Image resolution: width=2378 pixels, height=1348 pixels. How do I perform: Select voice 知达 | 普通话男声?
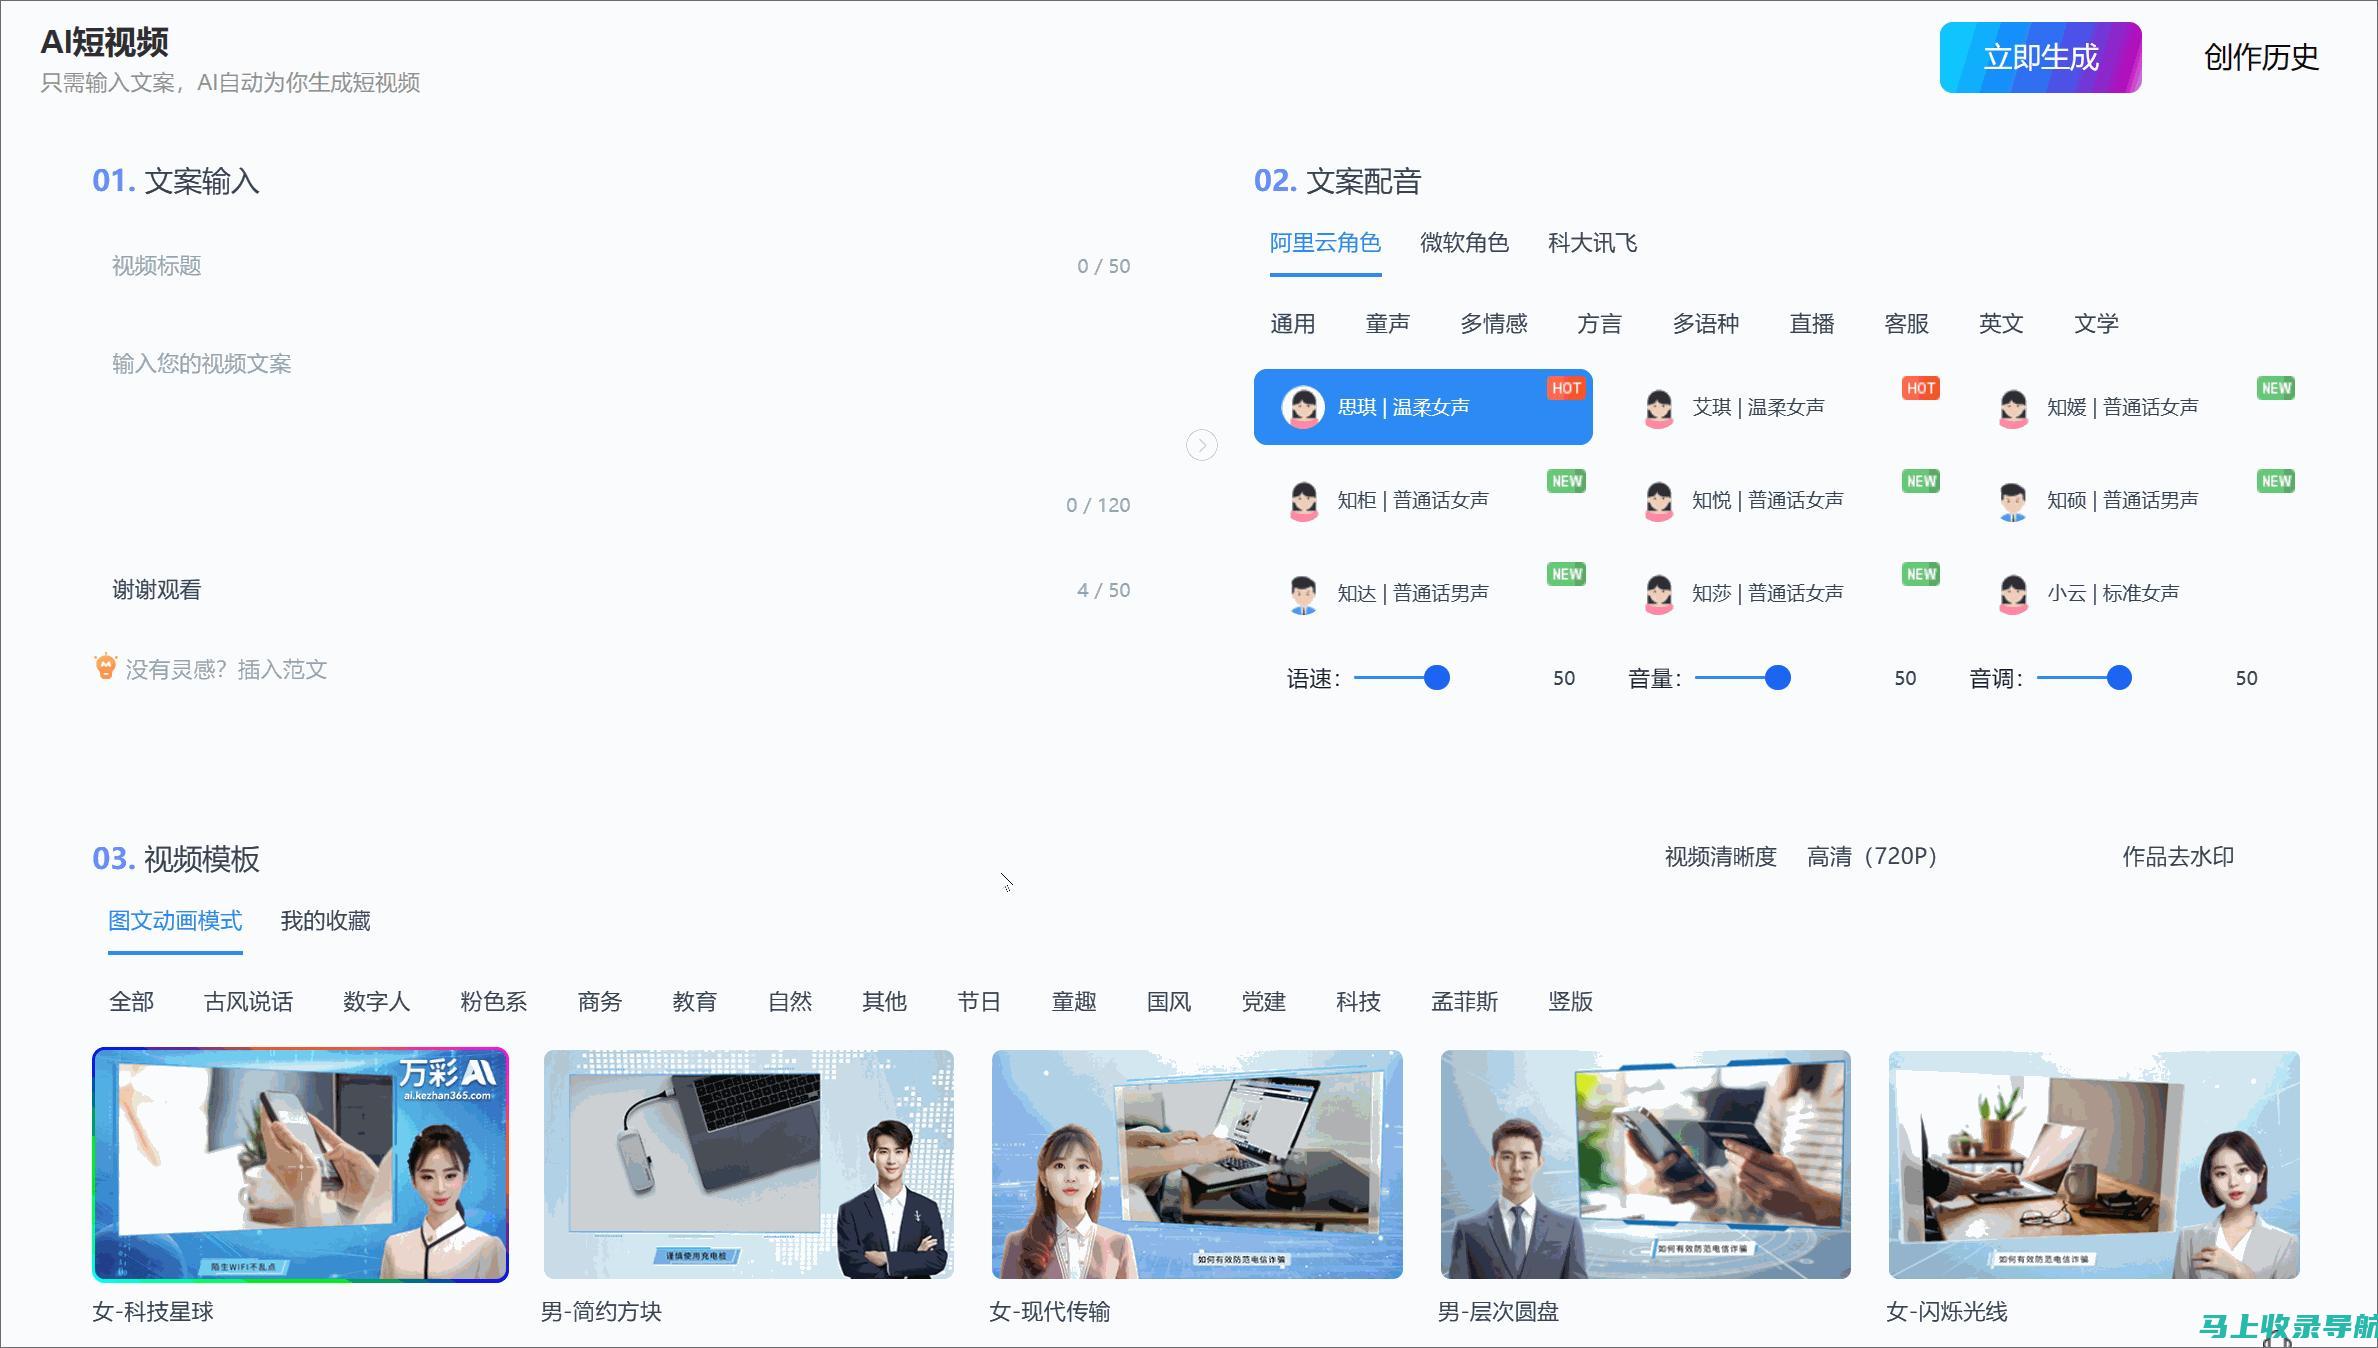[x=1423, y=593]
